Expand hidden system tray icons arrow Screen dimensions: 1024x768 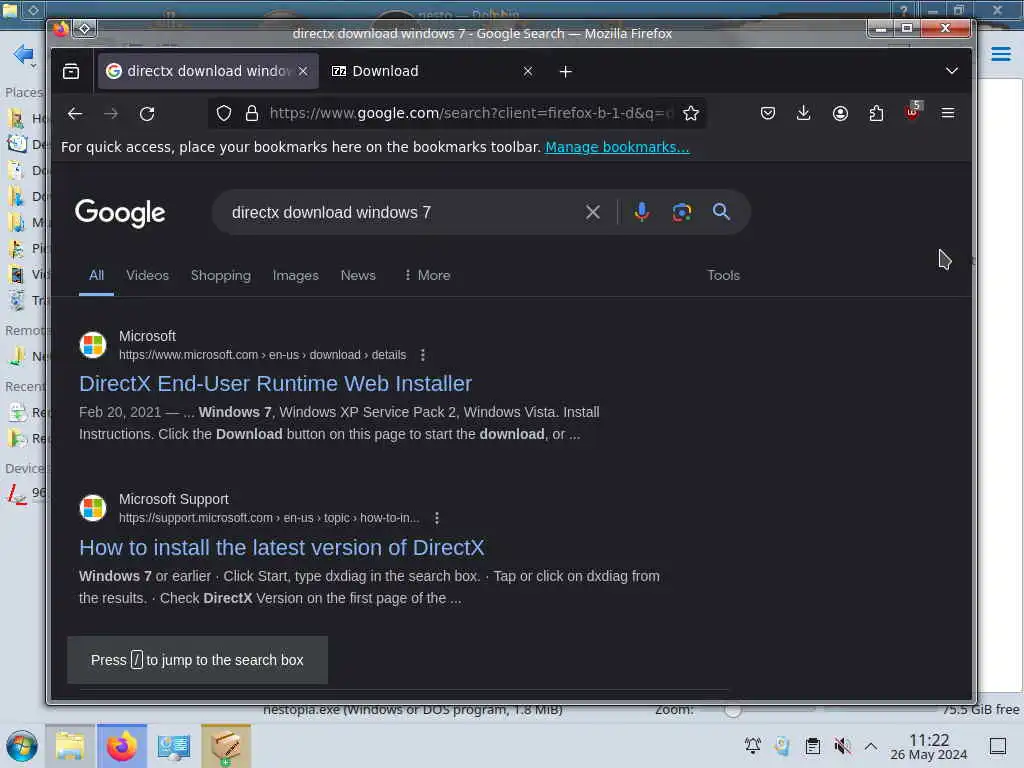(871, 746)
